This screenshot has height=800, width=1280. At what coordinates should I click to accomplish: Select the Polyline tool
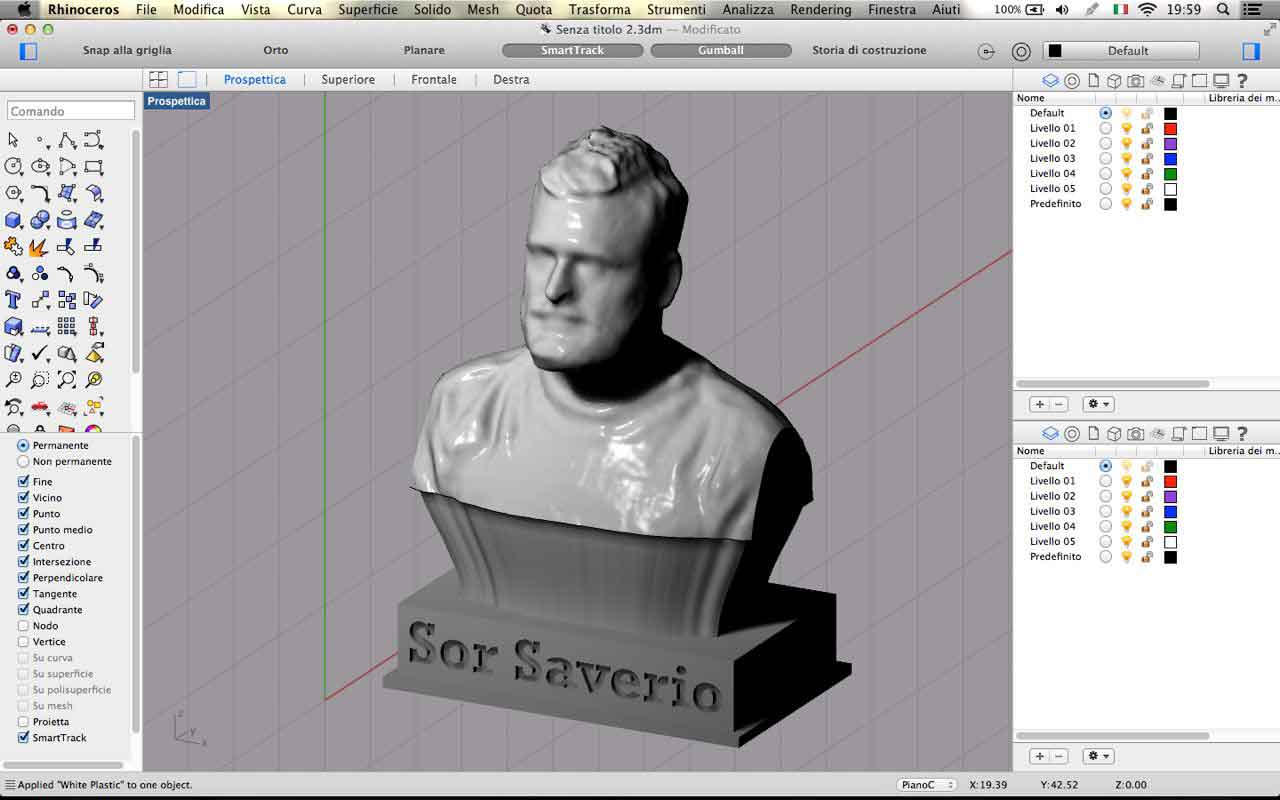pyautogui.click(x=67, y=141)
